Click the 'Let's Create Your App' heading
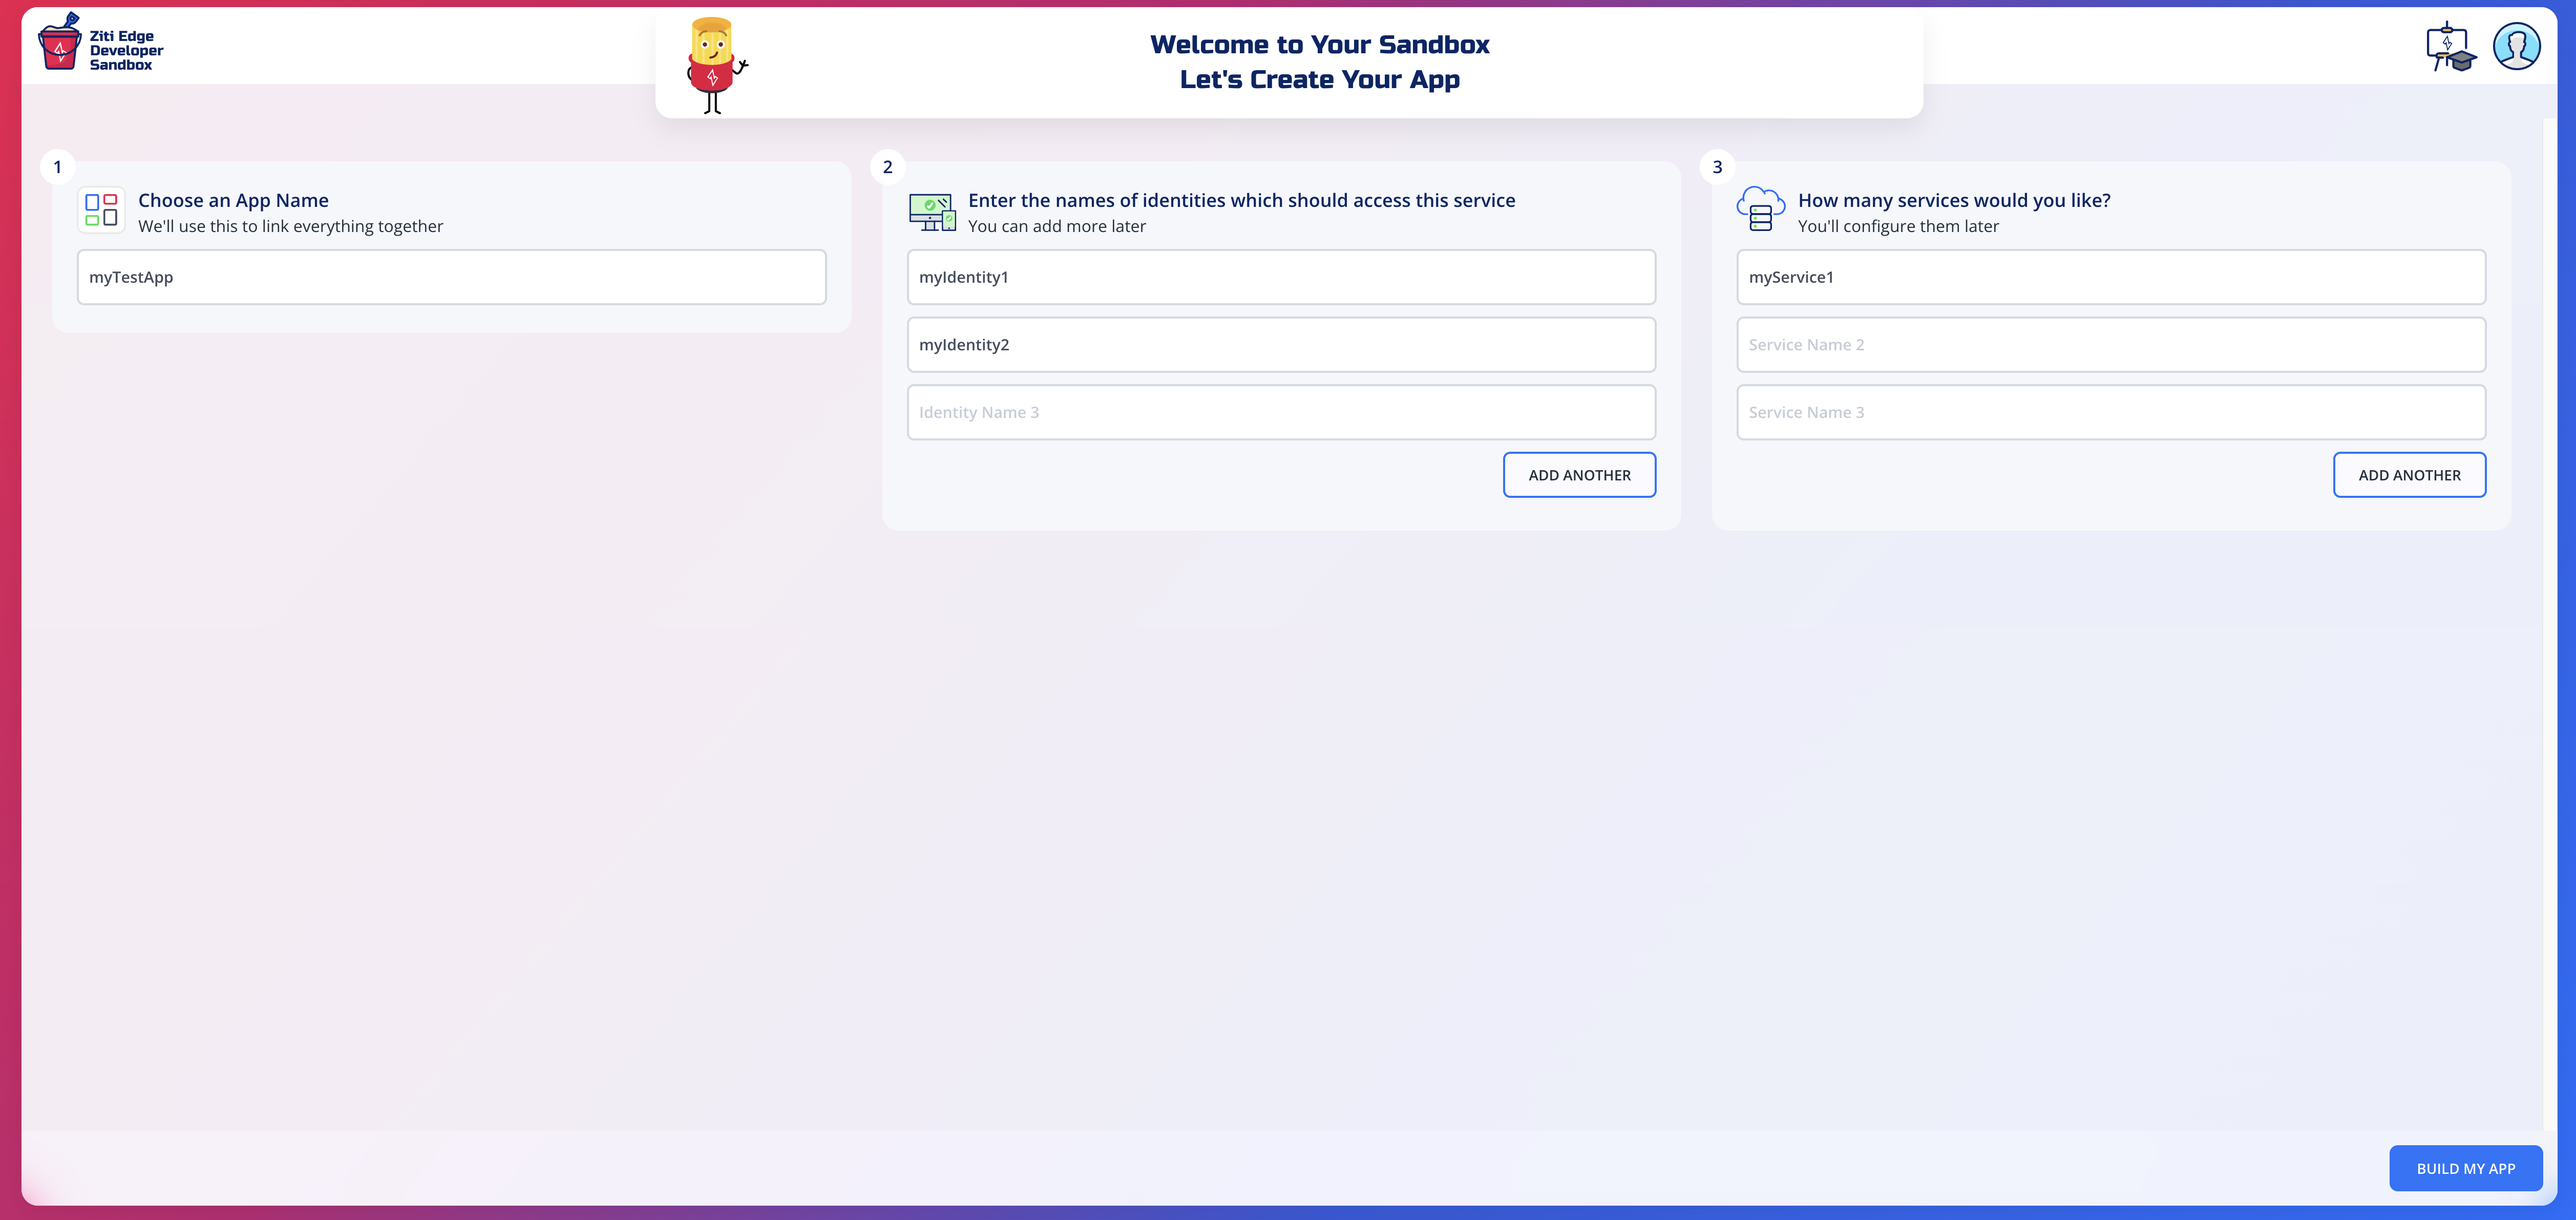This screenshot has width=2576, height=1220. tap(1319, 80)
